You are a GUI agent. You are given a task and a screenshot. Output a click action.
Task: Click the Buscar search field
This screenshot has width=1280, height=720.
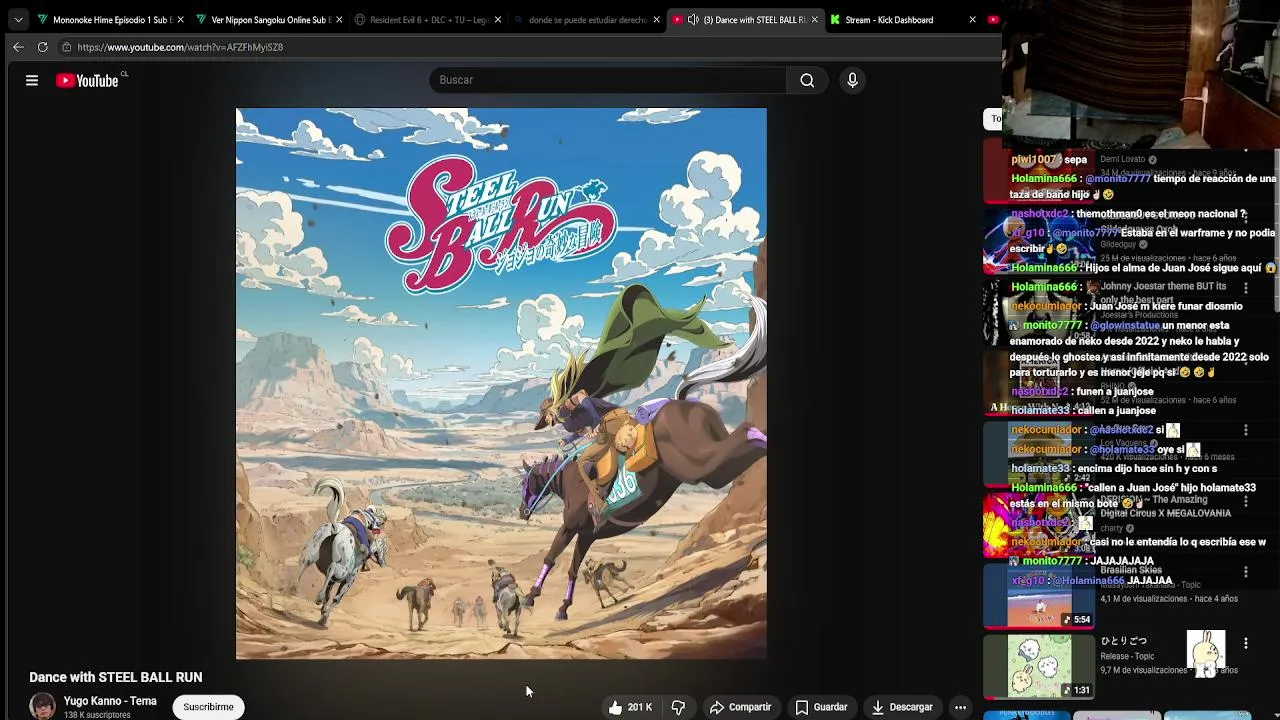click(x=608, y=80)
